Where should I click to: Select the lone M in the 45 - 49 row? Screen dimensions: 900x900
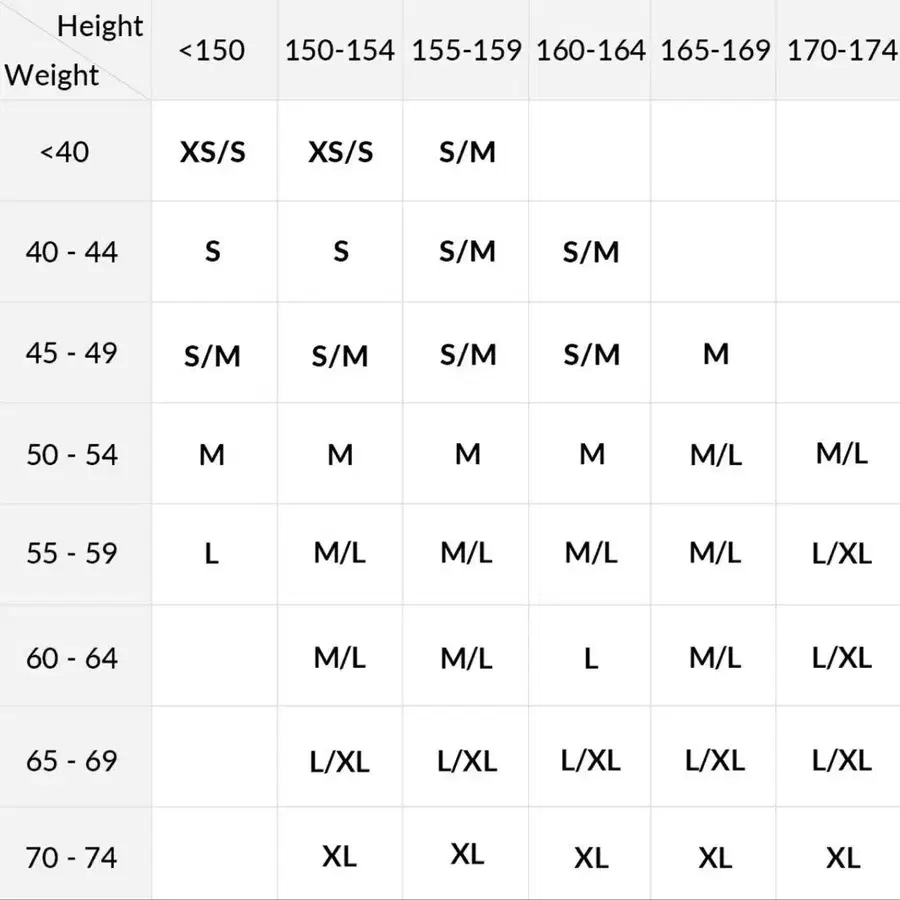coord(716,353)
